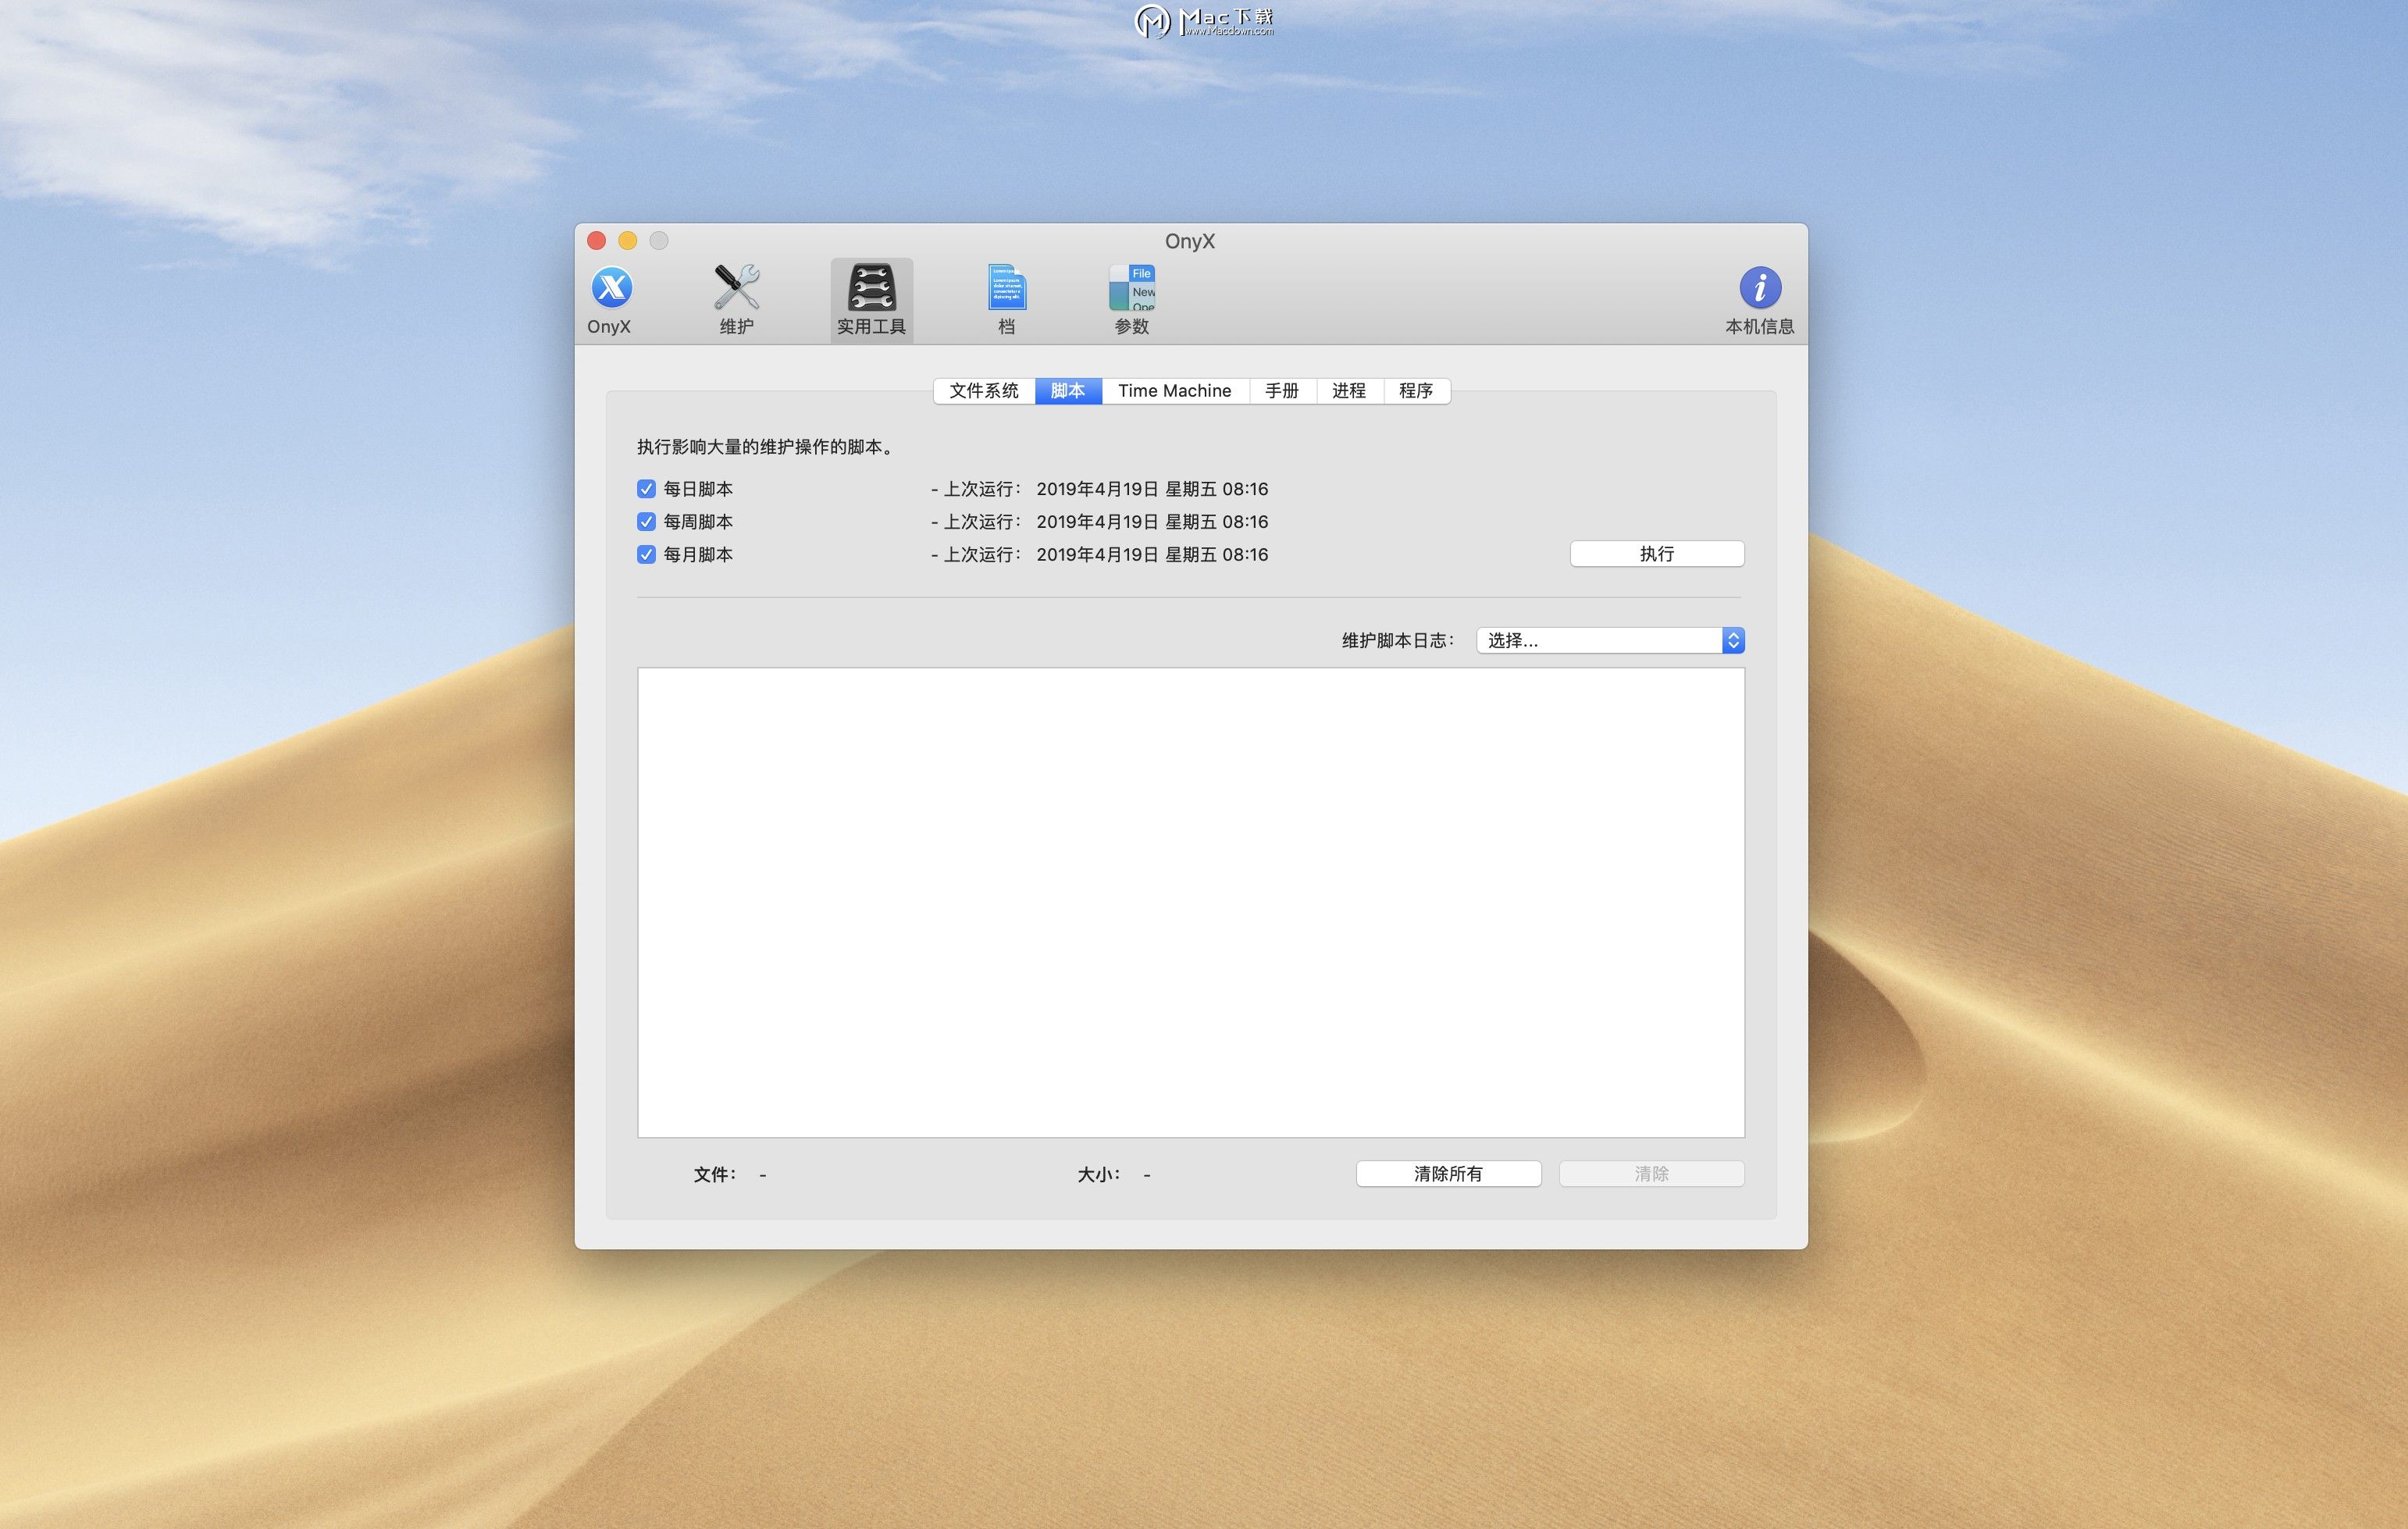
Task: Switch to the Time Machine tab
Action: 1174,391
